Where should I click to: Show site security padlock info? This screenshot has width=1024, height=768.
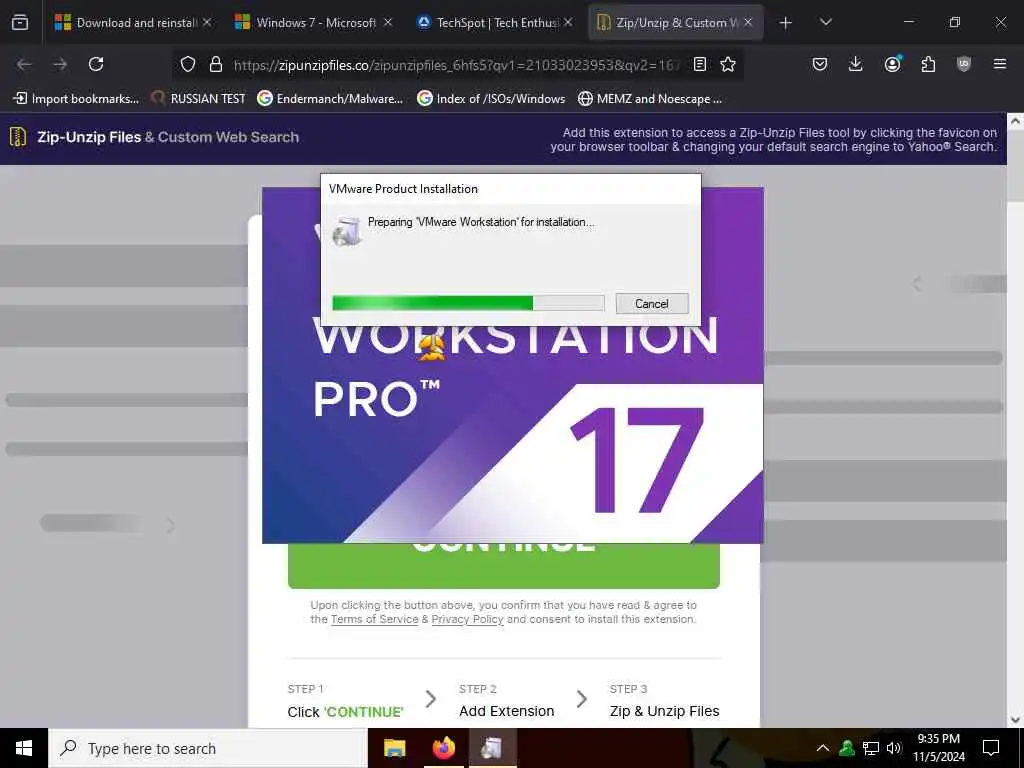pos(216,64)
